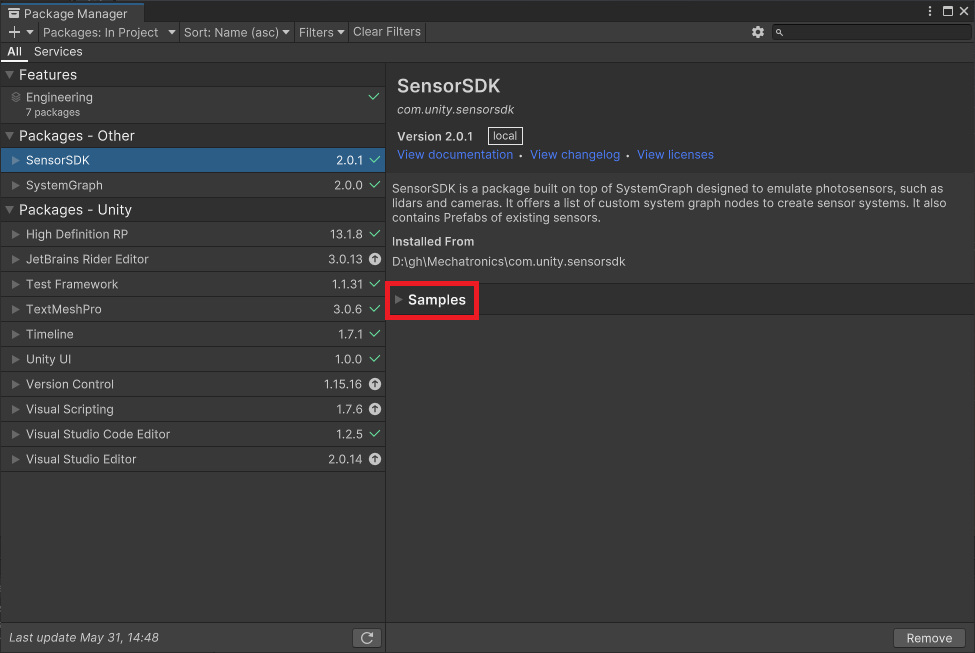
Task: Click the update-available icon for JetBrains Rider Editor
Action: [x=375, y=259]
